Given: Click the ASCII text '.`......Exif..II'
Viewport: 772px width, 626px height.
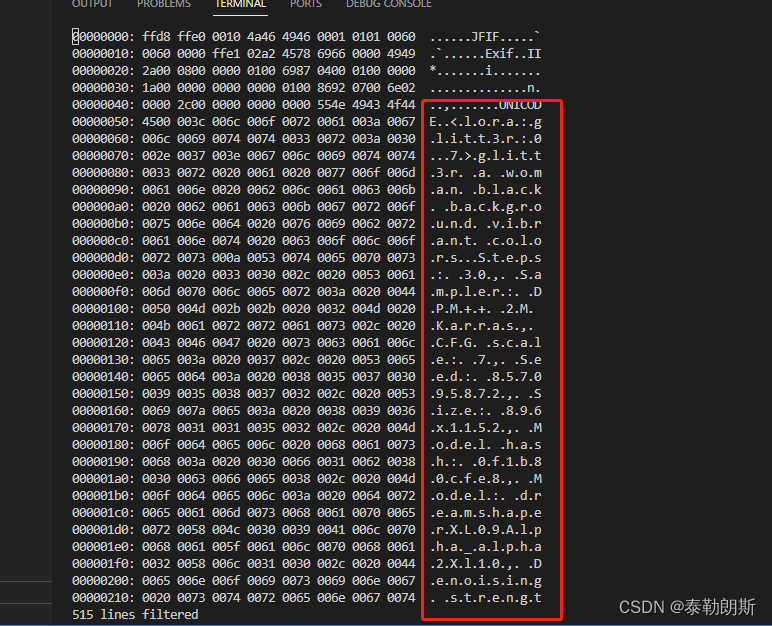Looking at the screenshot, I should click(x=485, y=53).
